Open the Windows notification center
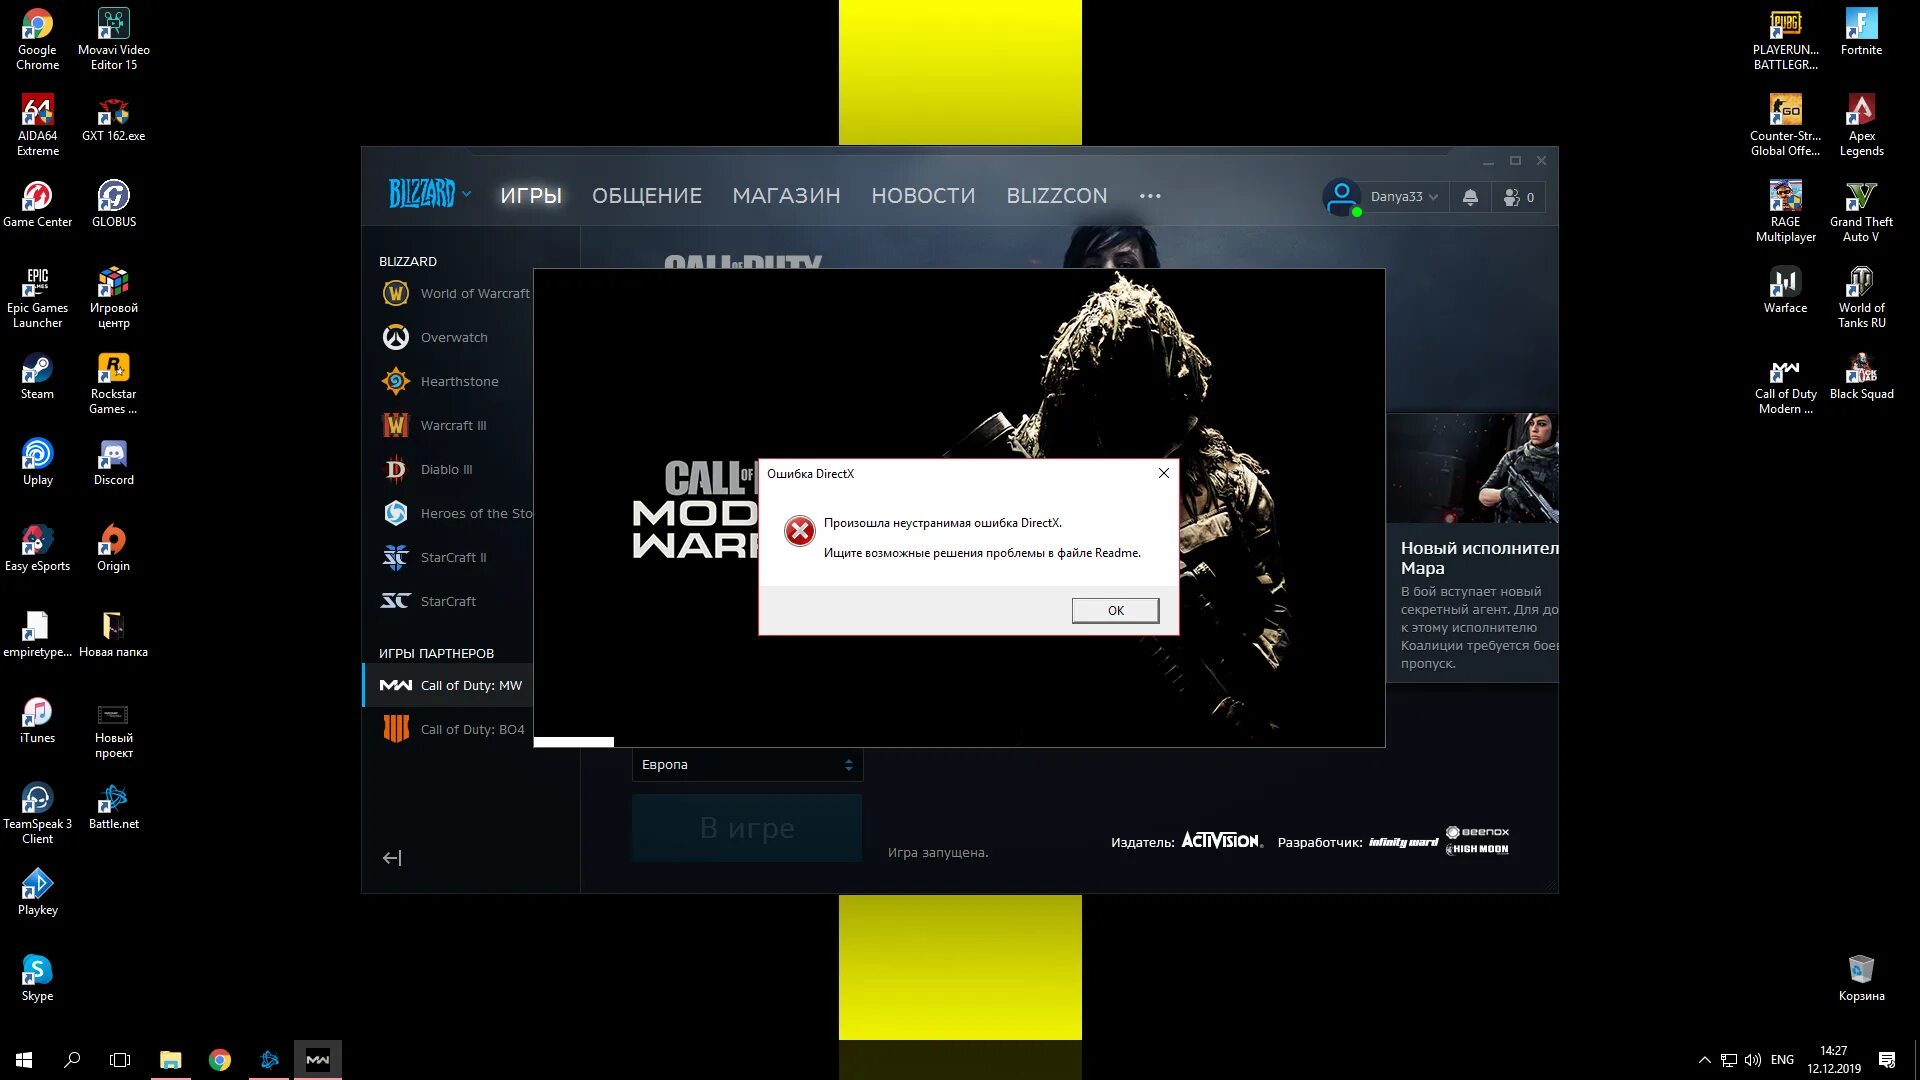The height and width of the screenshot is (1080, 1920). pos(1887,1060)
